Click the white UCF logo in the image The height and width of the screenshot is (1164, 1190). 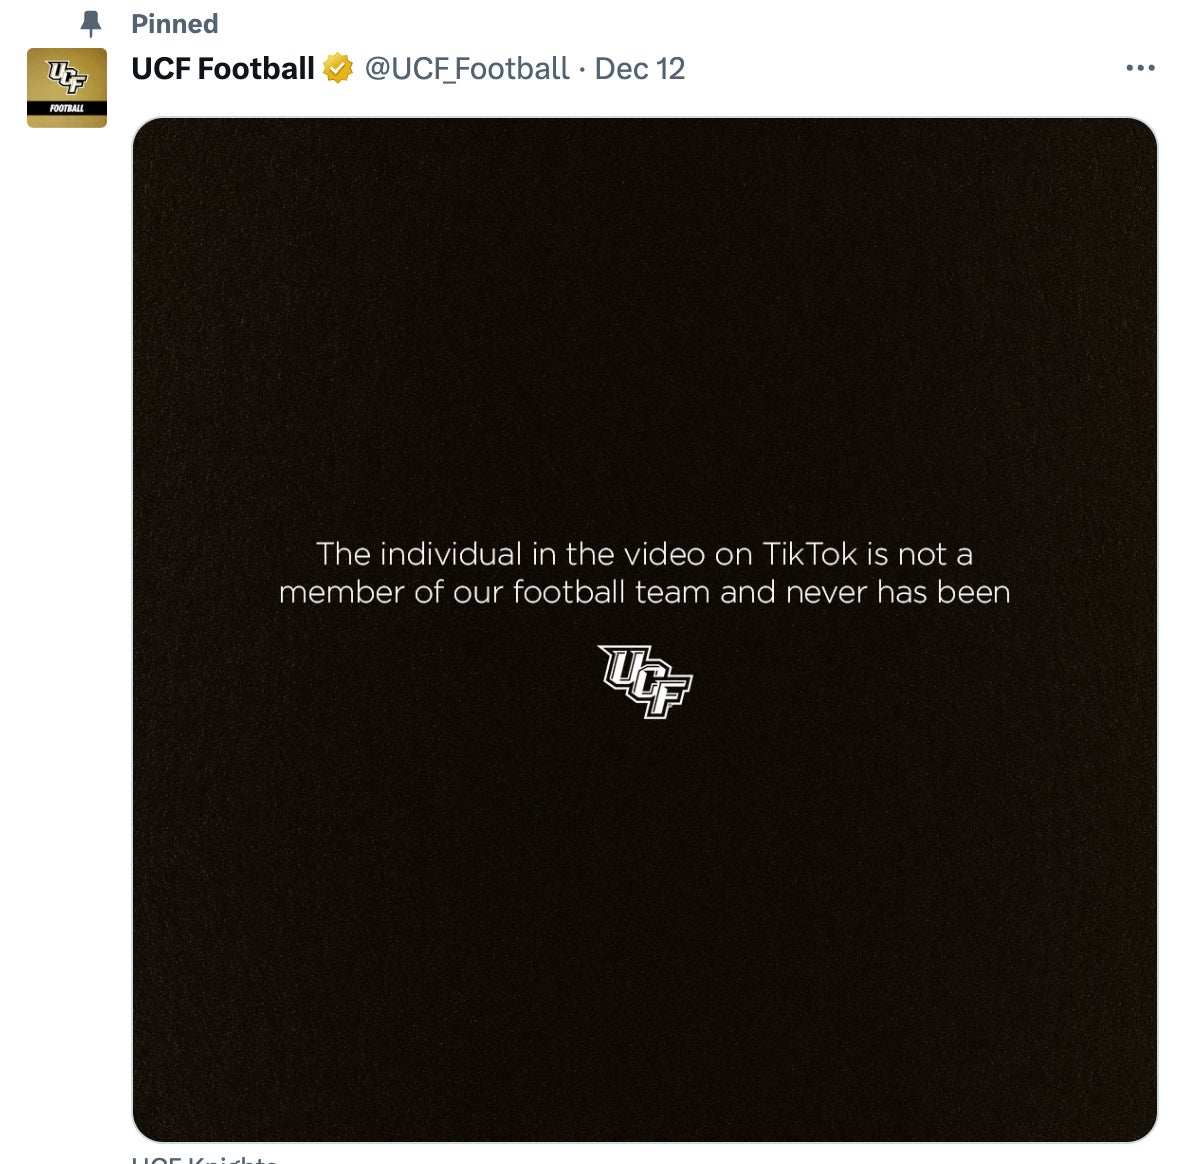(x=645, y=681)
